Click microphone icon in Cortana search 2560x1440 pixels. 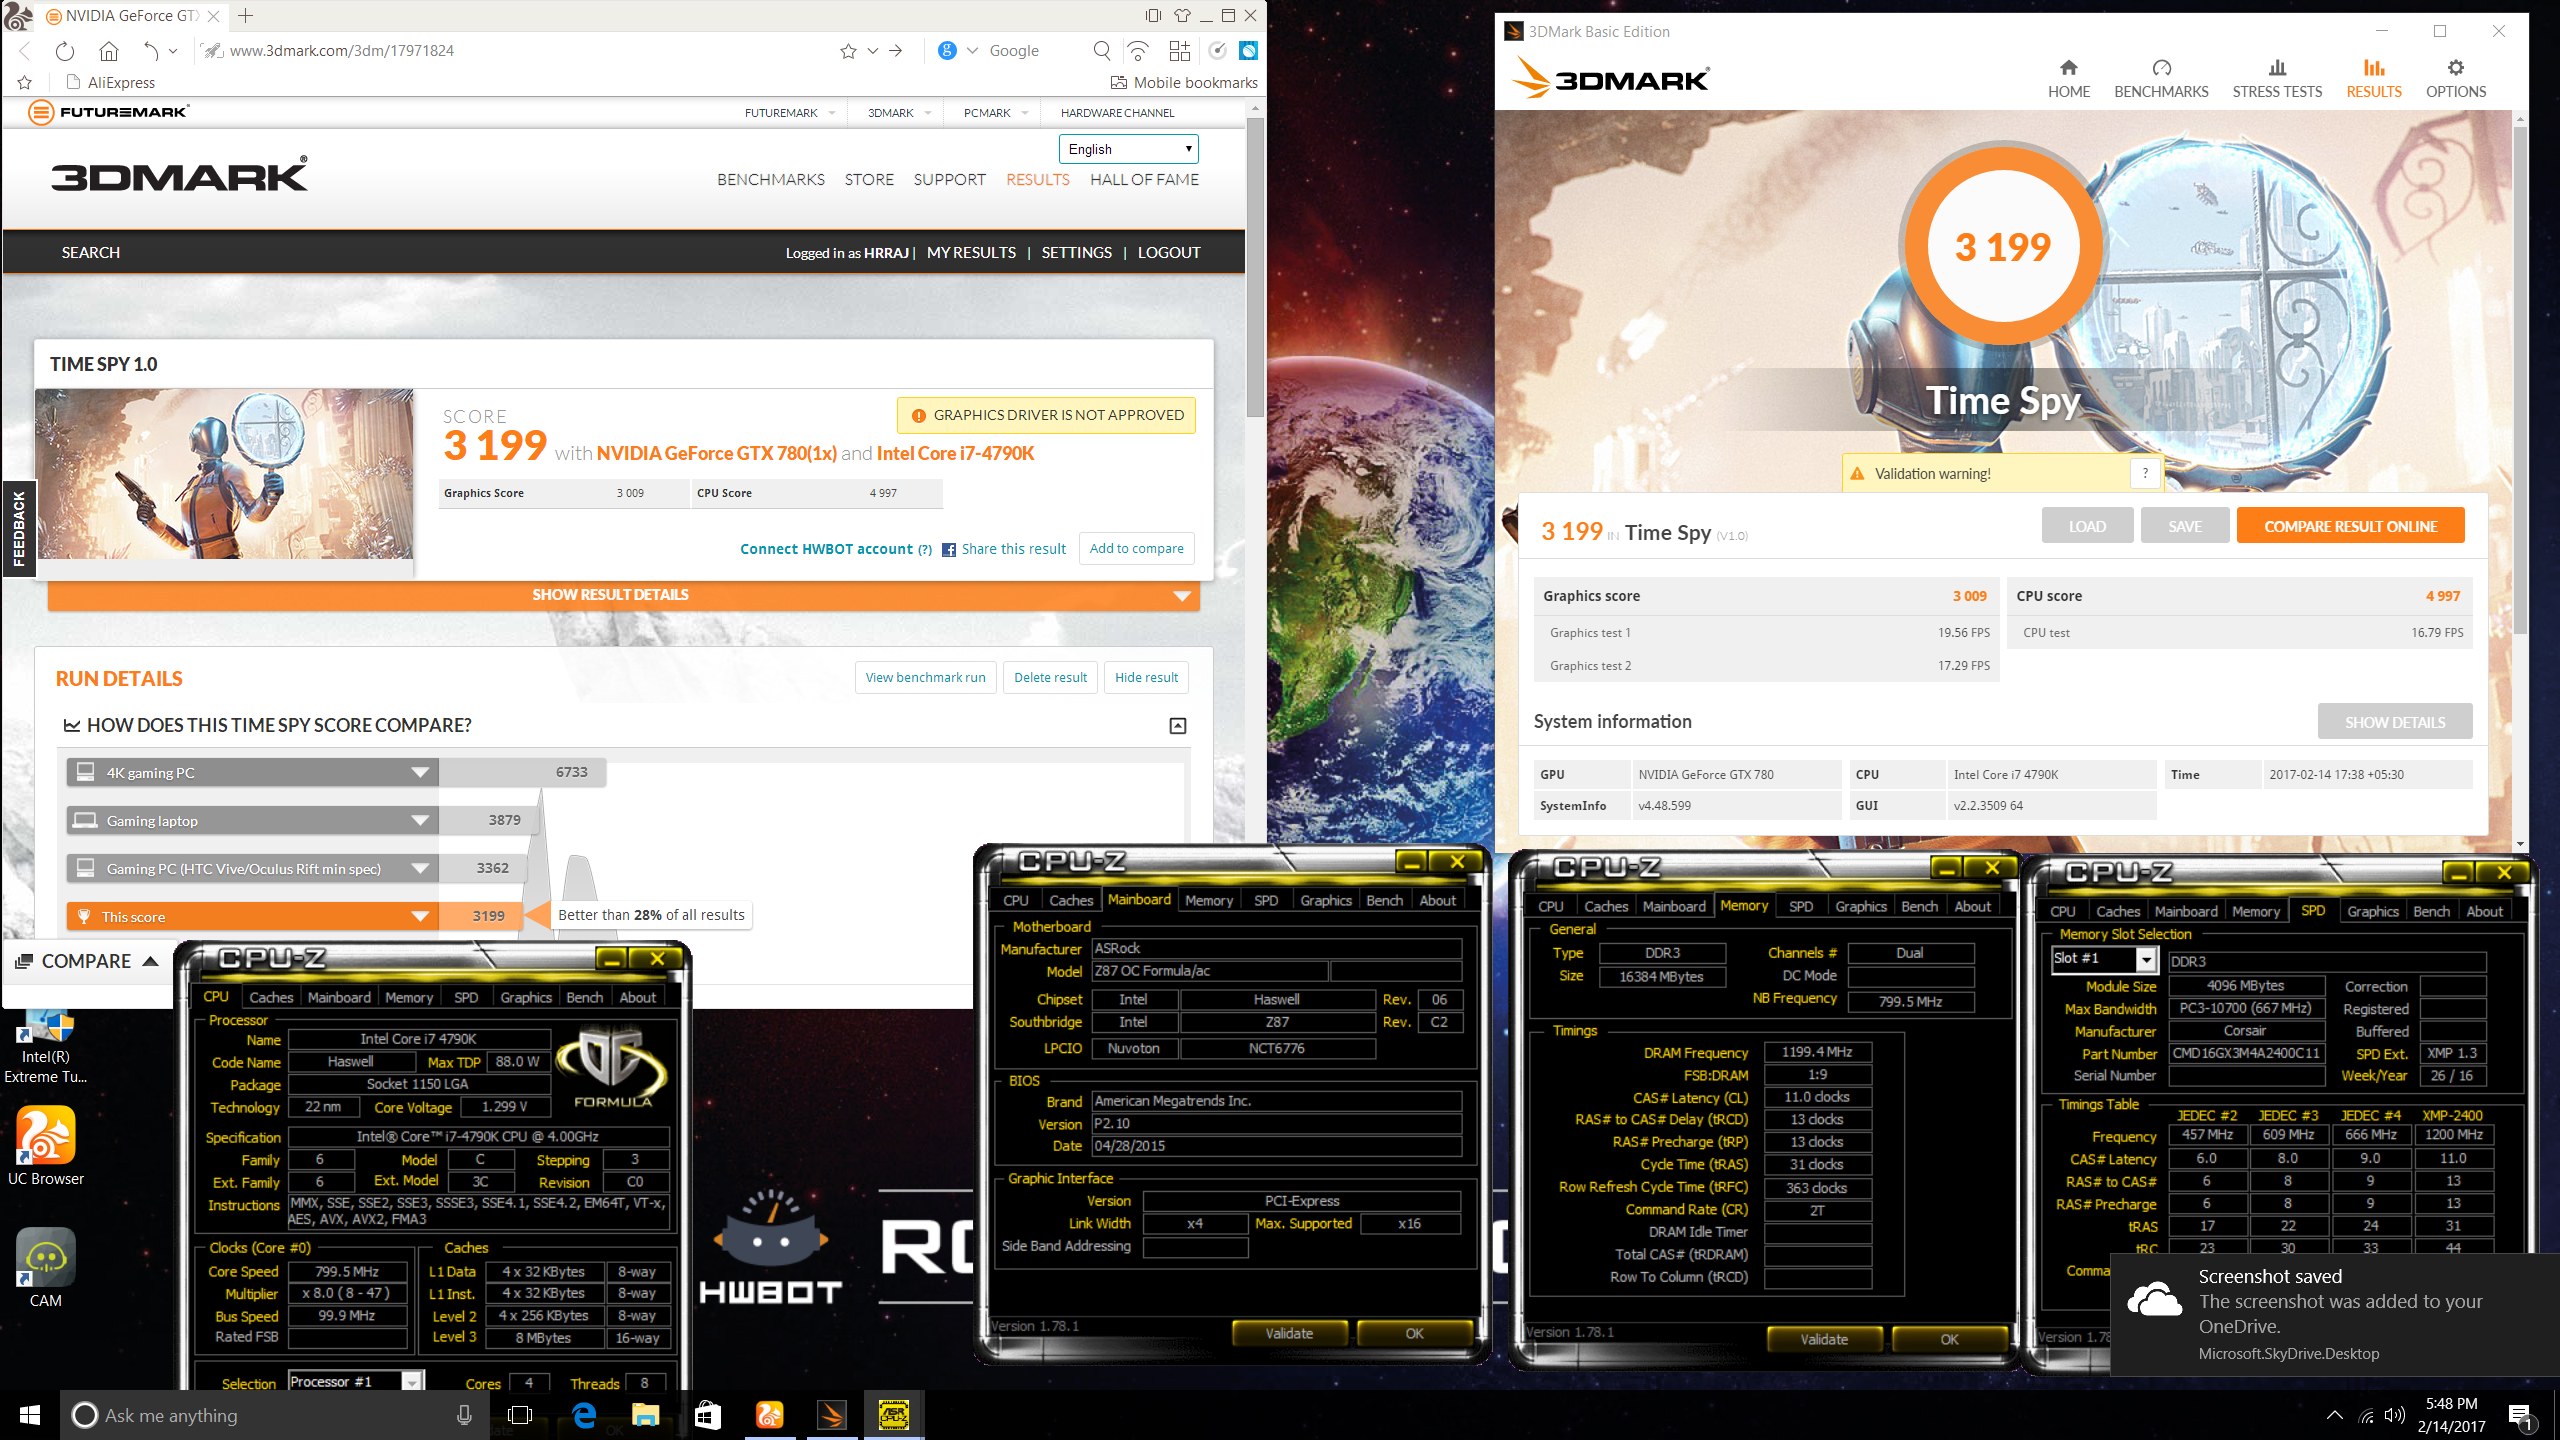click(x=464, y=1415)
